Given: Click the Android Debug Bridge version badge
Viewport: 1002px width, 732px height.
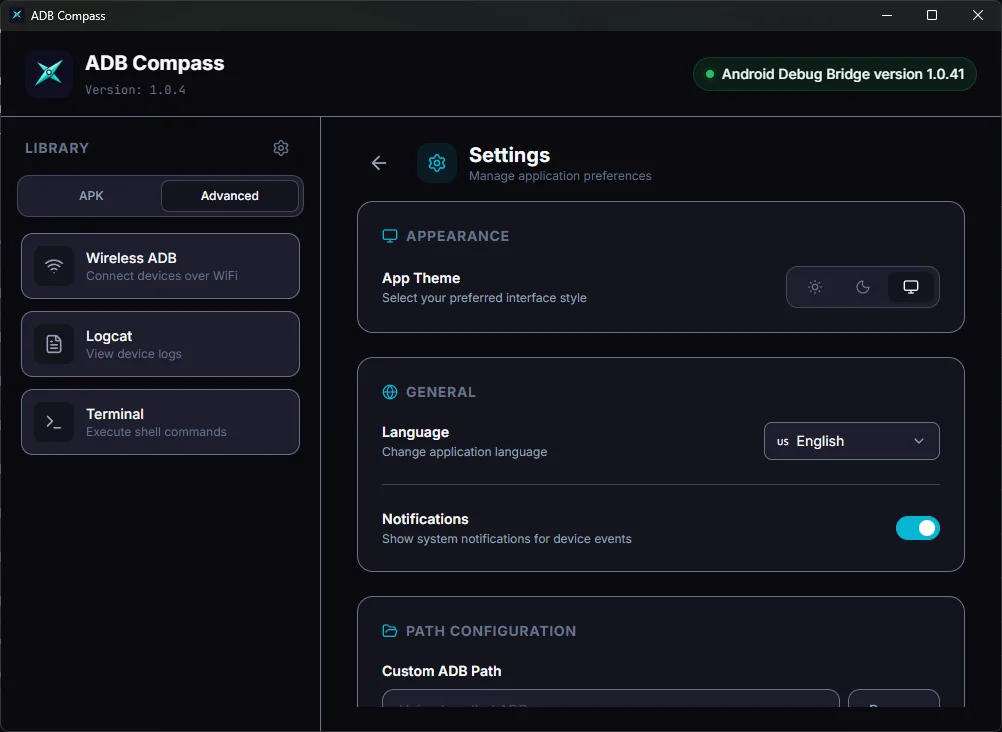Looking at the screenshot, I should 835,73.
